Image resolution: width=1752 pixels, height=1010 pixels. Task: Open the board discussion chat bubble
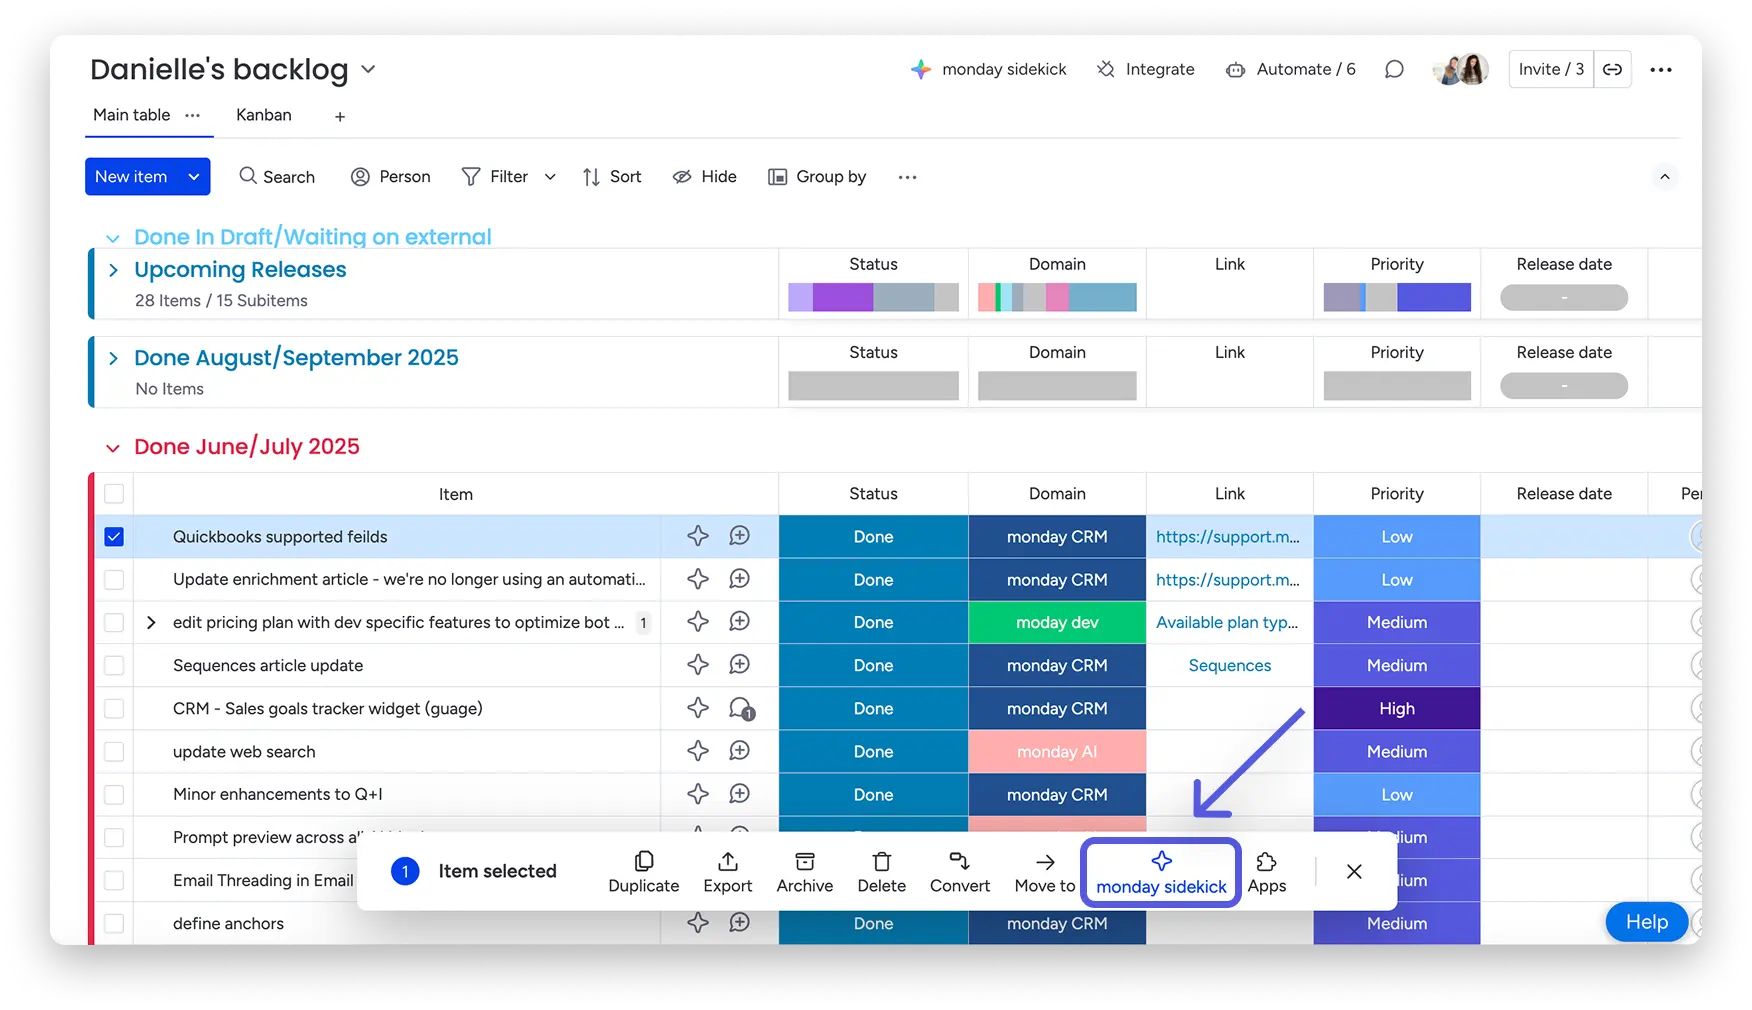click(x=1394, y=69)
